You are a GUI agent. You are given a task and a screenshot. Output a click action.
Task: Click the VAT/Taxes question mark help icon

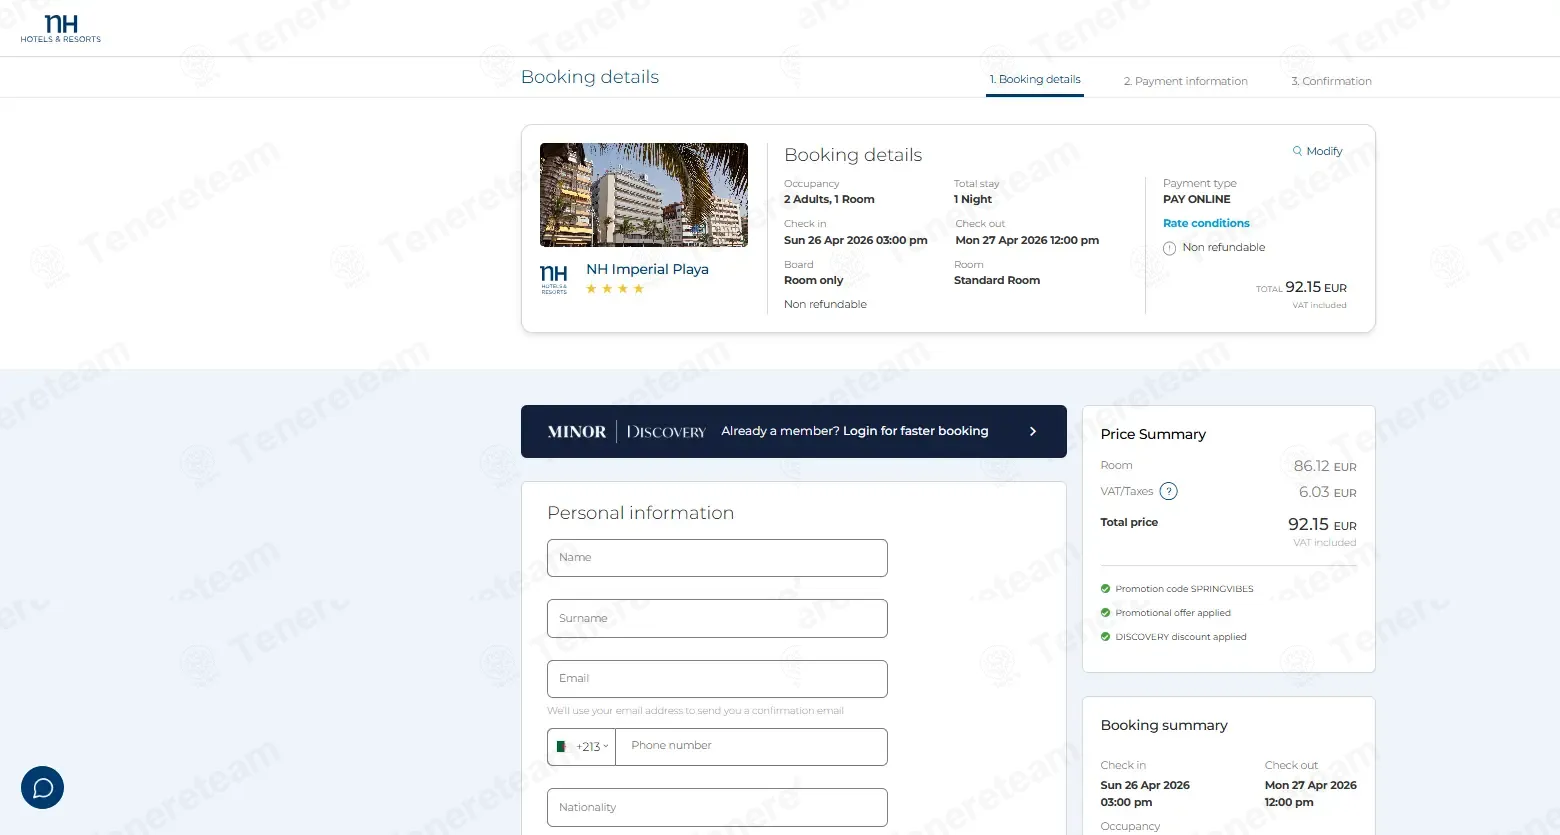(x=1168, y=491)
